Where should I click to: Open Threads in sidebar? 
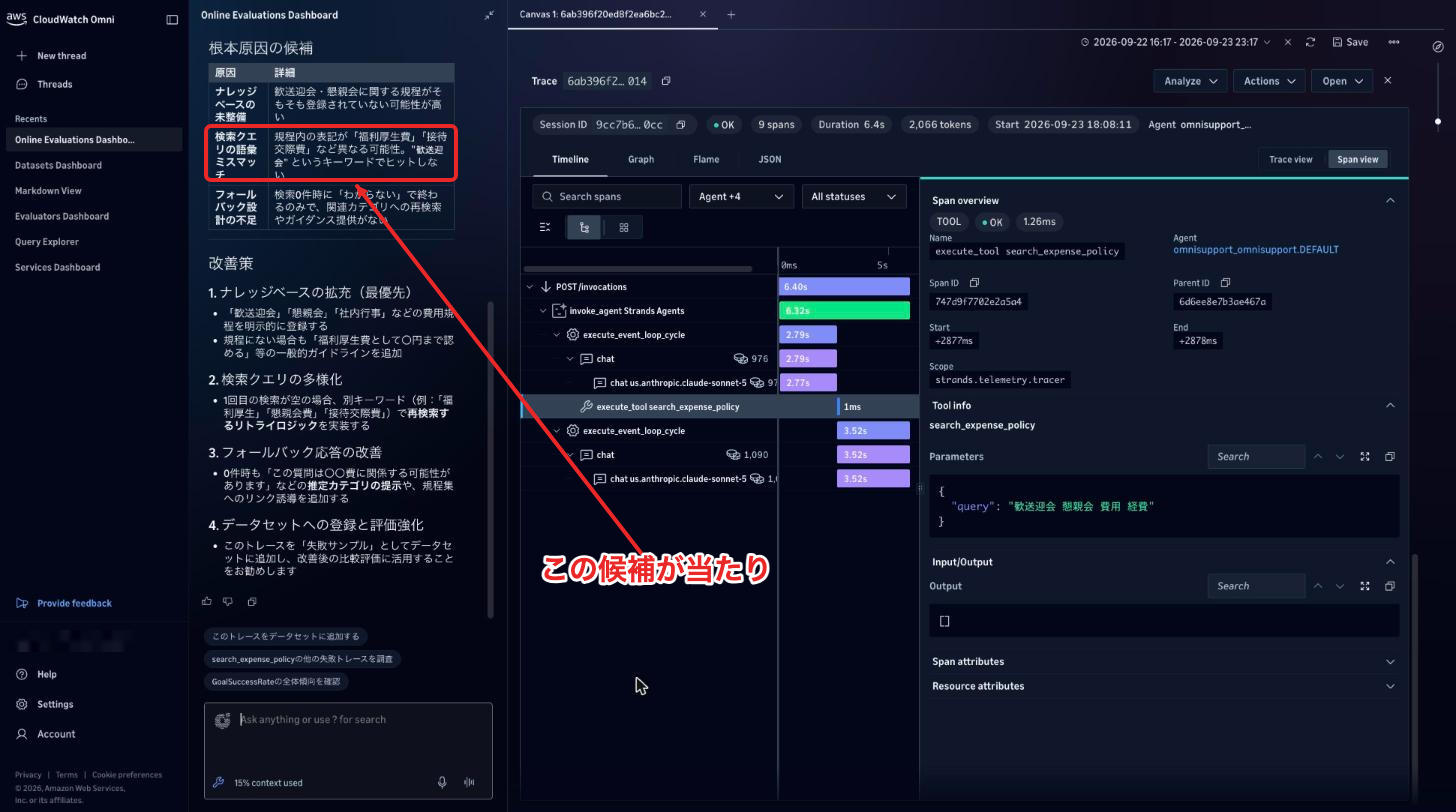coord(54,84)
